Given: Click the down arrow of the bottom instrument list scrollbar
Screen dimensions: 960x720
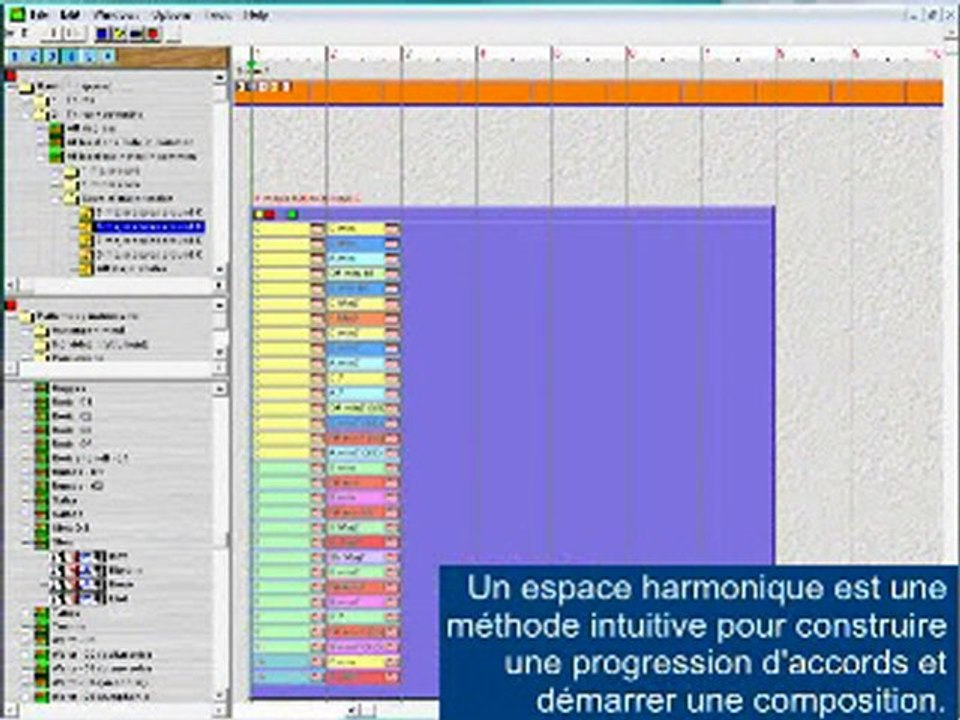Looking at the screenshot, I should pyautogui.click(x=220, y=696).
